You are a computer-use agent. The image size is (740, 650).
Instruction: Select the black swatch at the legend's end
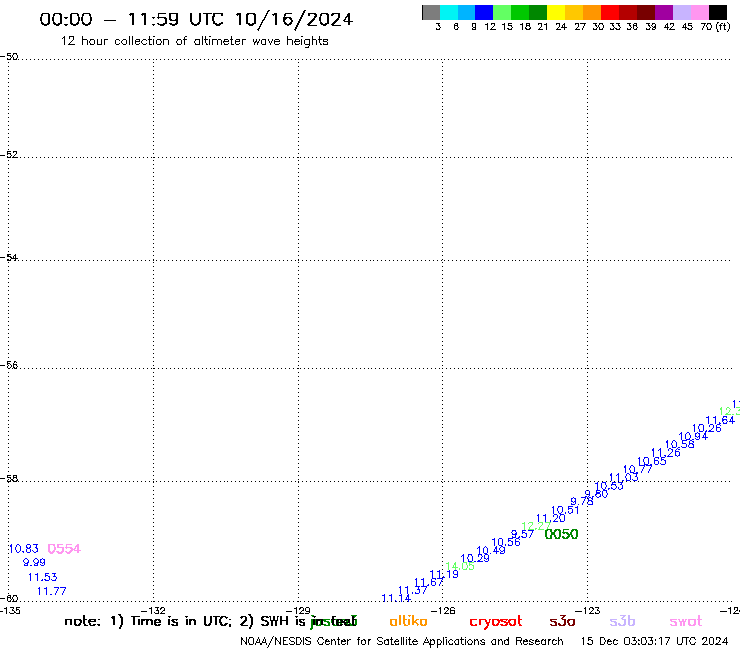[718, 12]
